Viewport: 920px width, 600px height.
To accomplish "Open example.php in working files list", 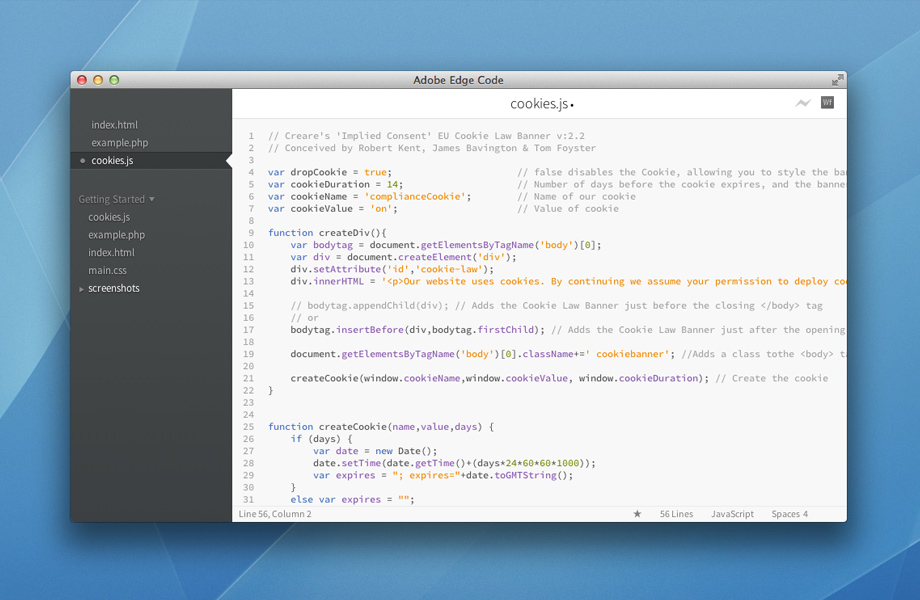I will pos(120,143).
